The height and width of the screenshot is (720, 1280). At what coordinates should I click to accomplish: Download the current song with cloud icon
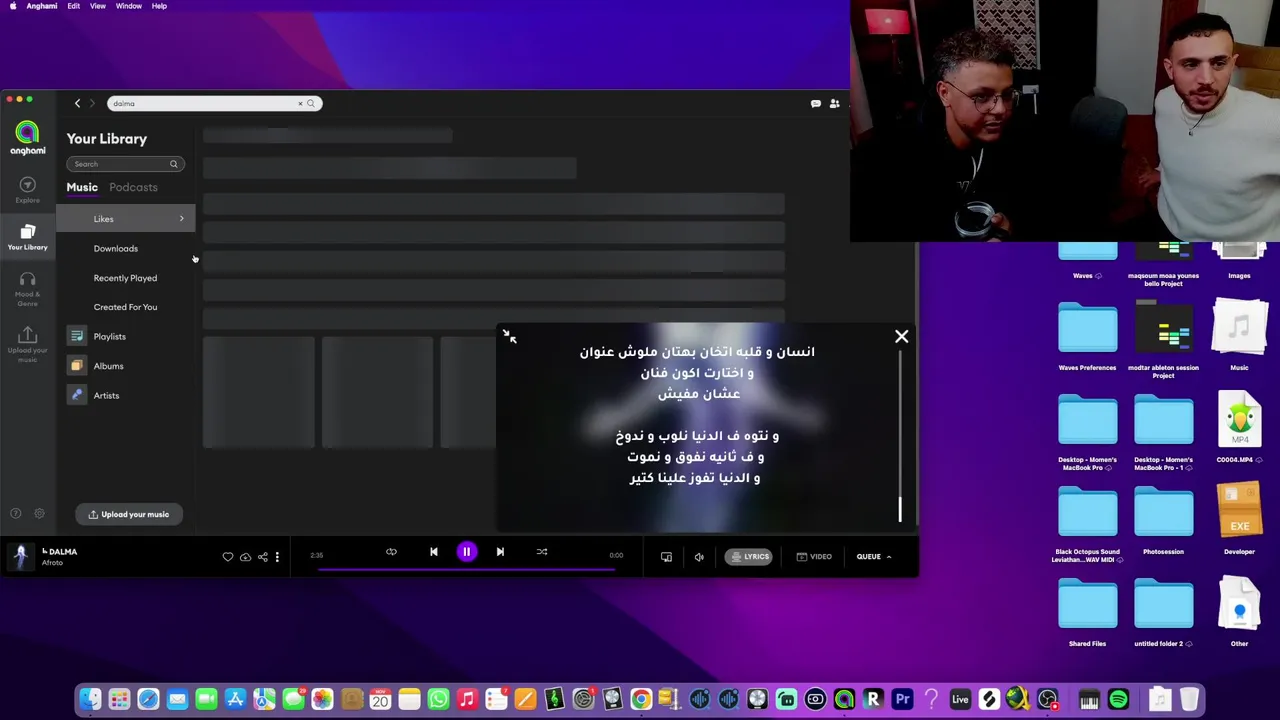(245, 557)
